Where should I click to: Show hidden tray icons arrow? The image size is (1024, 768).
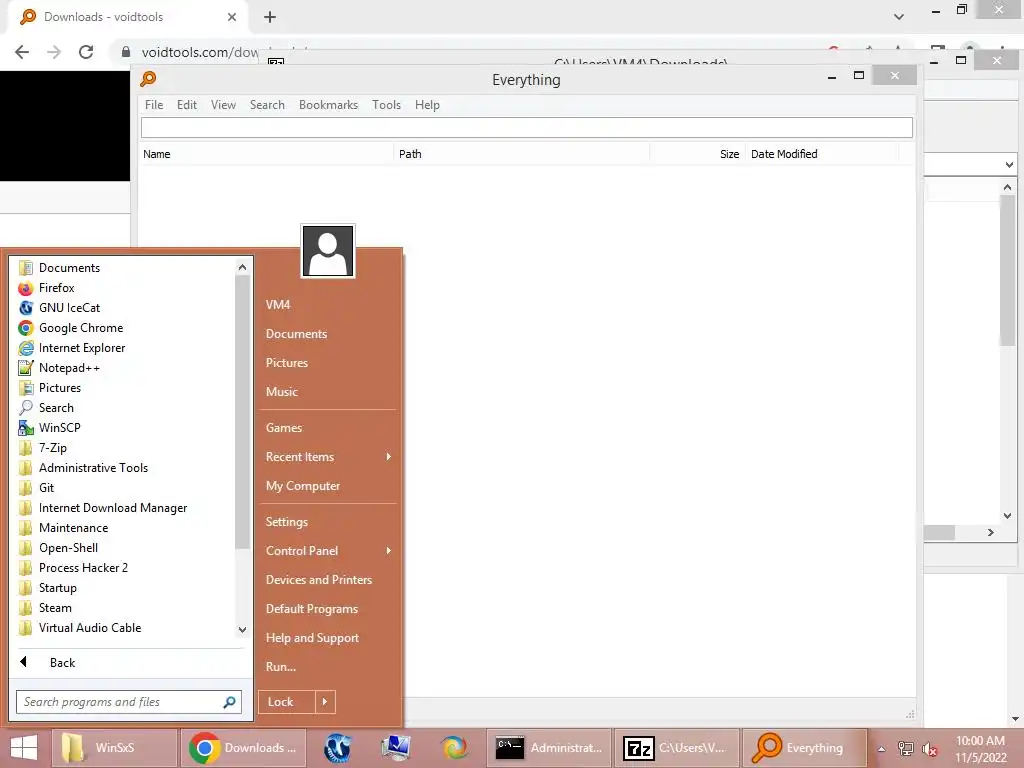click(x=881, y=749)
